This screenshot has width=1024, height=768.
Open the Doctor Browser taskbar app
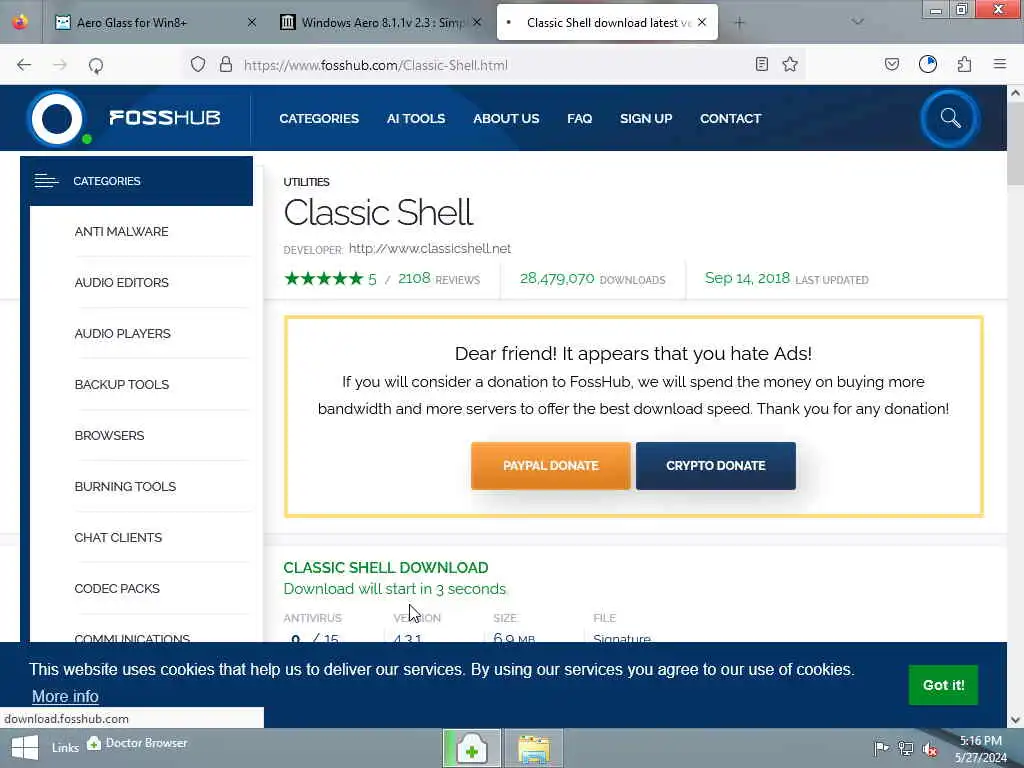pos(472,748)
